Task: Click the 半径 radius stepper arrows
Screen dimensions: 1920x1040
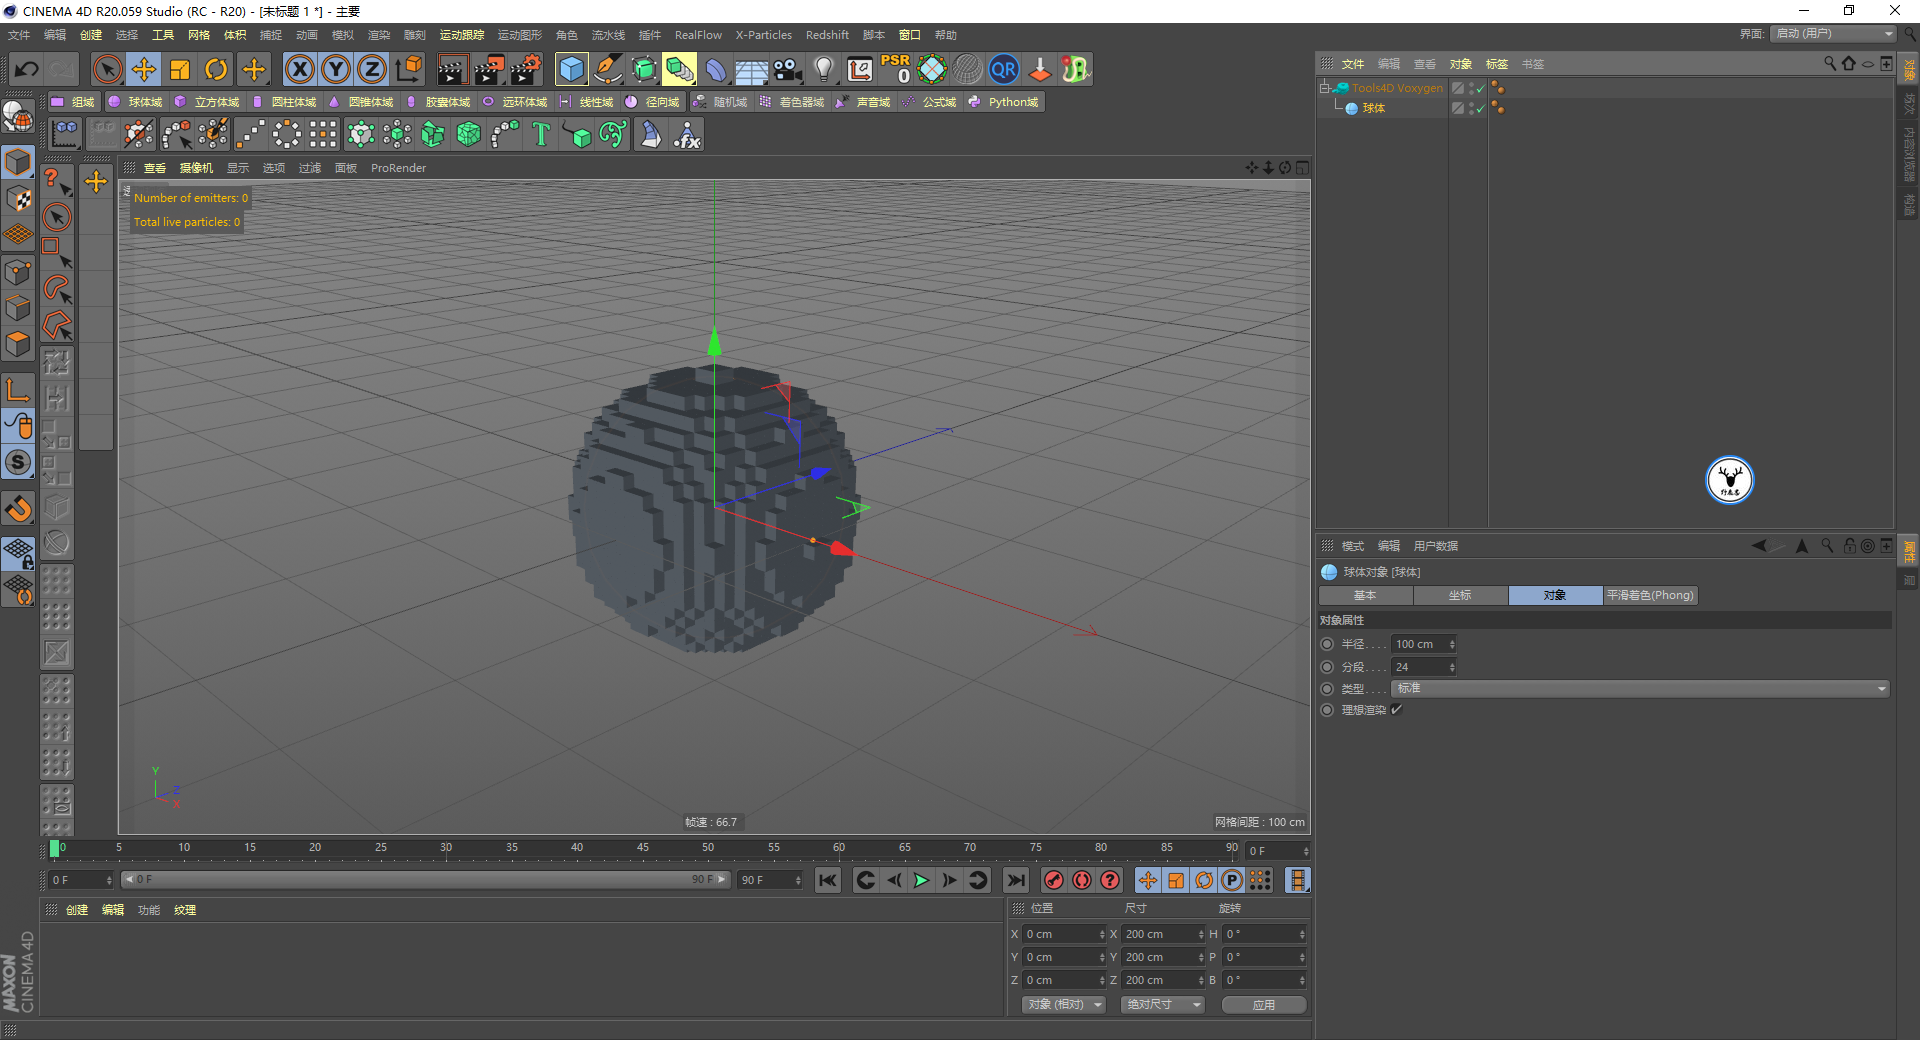Action: tap(1452, 644)
